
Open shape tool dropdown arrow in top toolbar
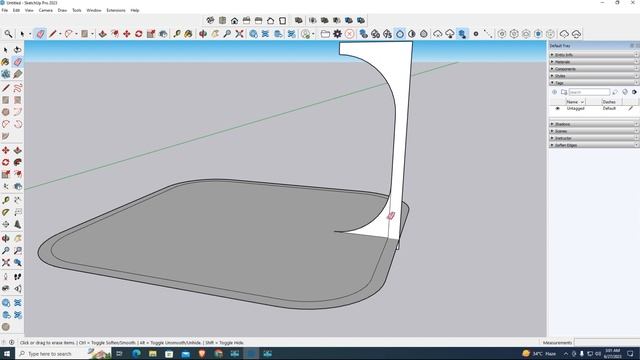(92, 34)
